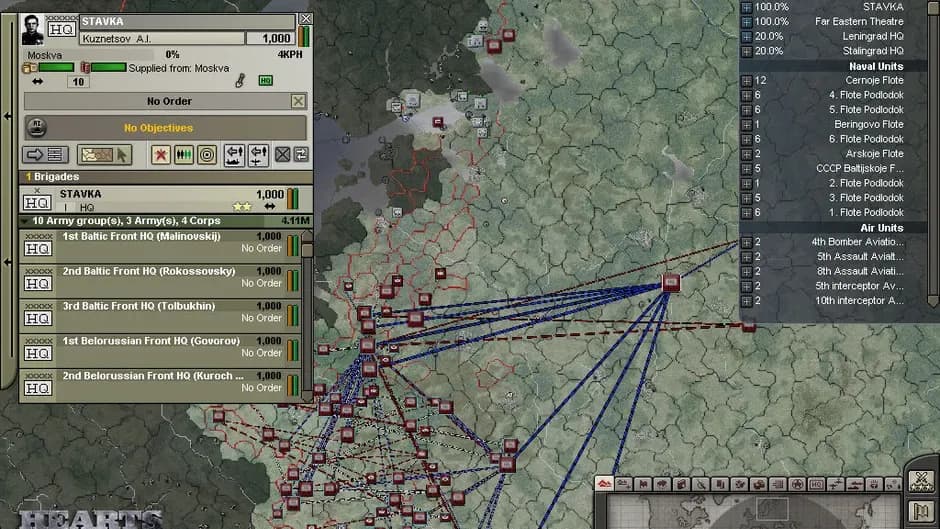940x529 pixels.
Task: Select CCCP Baltijskoje F... in outliner
Action: coord(859,169)
